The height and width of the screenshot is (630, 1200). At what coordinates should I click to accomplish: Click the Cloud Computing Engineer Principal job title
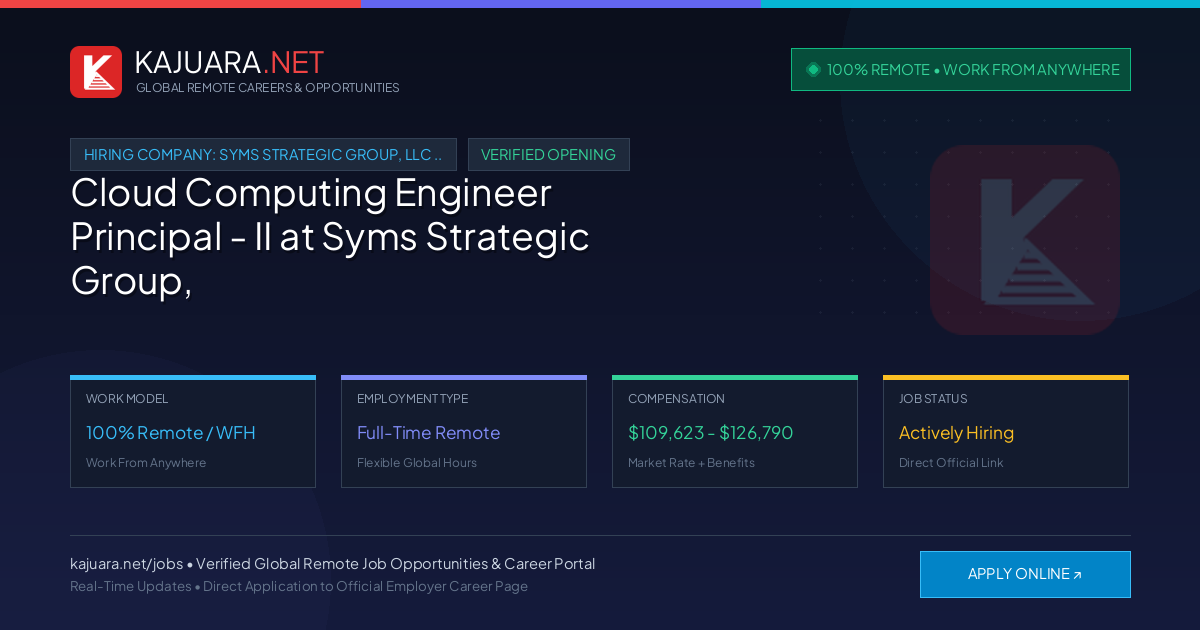(330, 236)
